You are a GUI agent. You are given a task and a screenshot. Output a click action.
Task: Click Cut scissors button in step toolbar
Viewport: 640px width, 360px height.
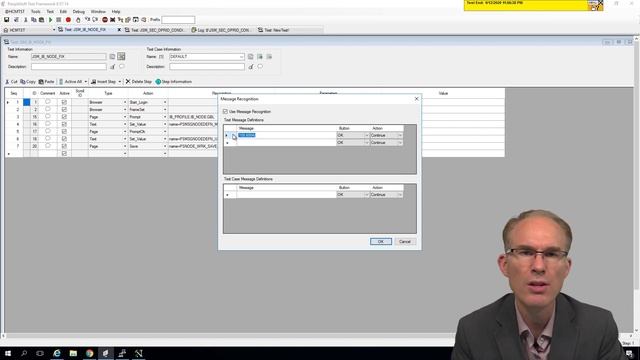[11, 82]
